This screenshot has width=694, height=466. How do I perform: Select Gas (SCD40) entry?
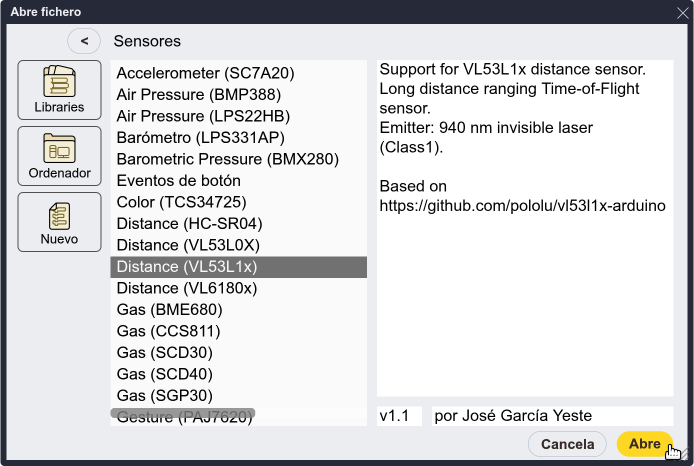pyautogui.click(x=239, y=374)
